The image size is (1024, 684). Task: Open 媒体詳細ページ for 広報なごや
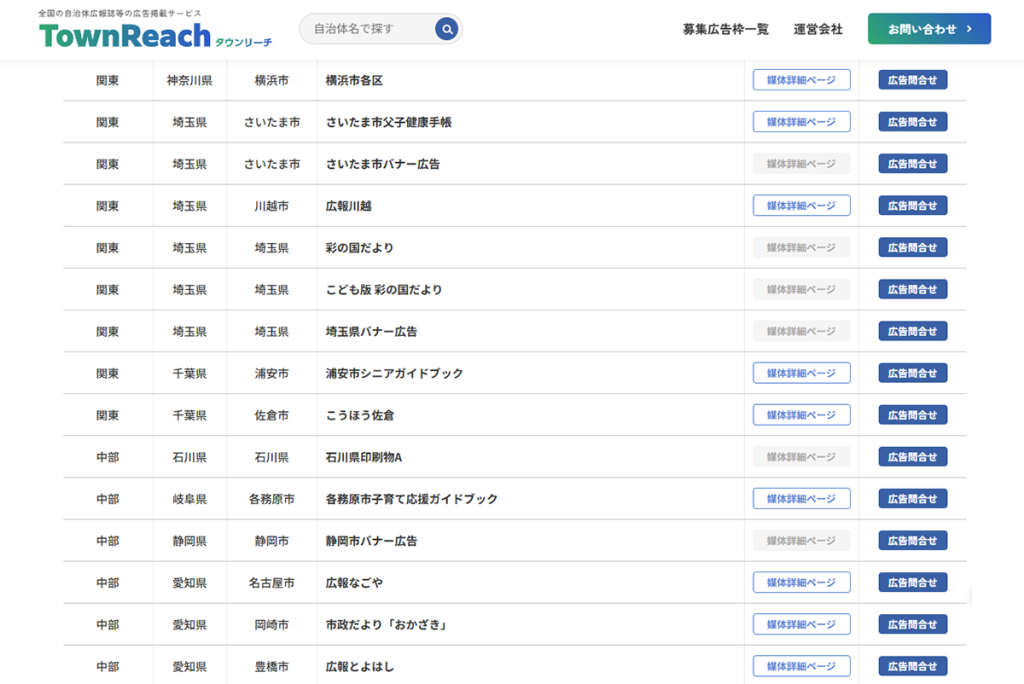(x=801, y=582)
